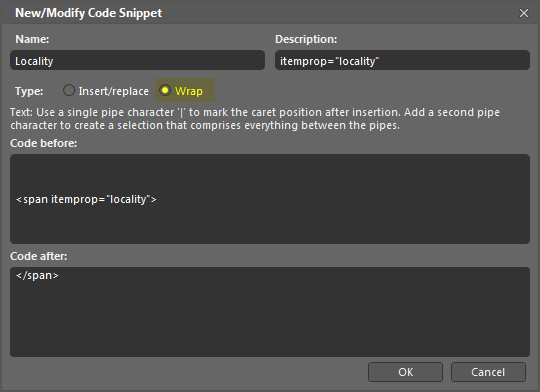Click inside the Code after text area
This screenshot has height=392, width=540.
click(270, 312)
